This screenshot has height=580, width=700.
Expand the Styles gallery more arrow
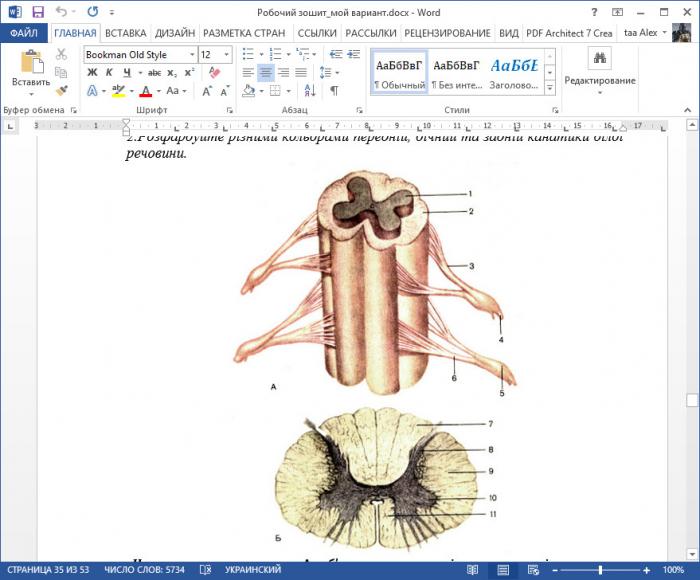click(x=550, y=88)
